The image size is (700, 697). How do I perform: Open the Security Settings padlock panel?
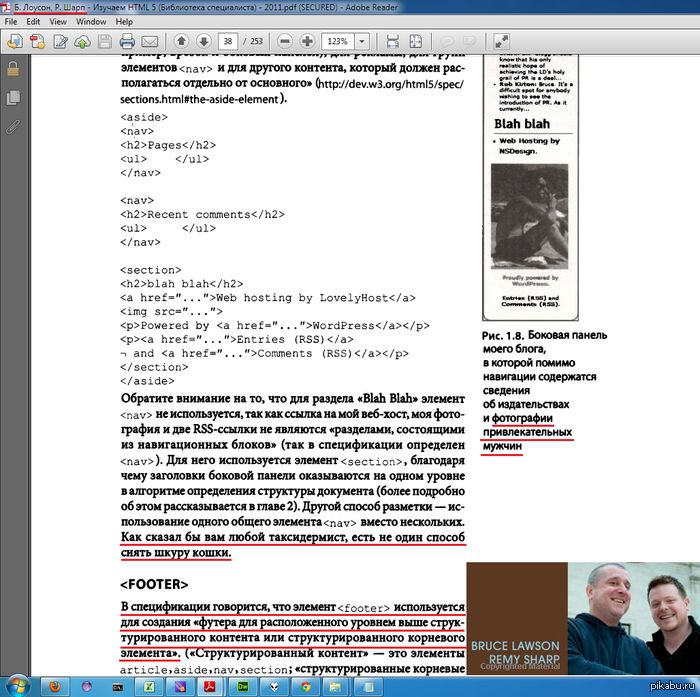point(13,70)
